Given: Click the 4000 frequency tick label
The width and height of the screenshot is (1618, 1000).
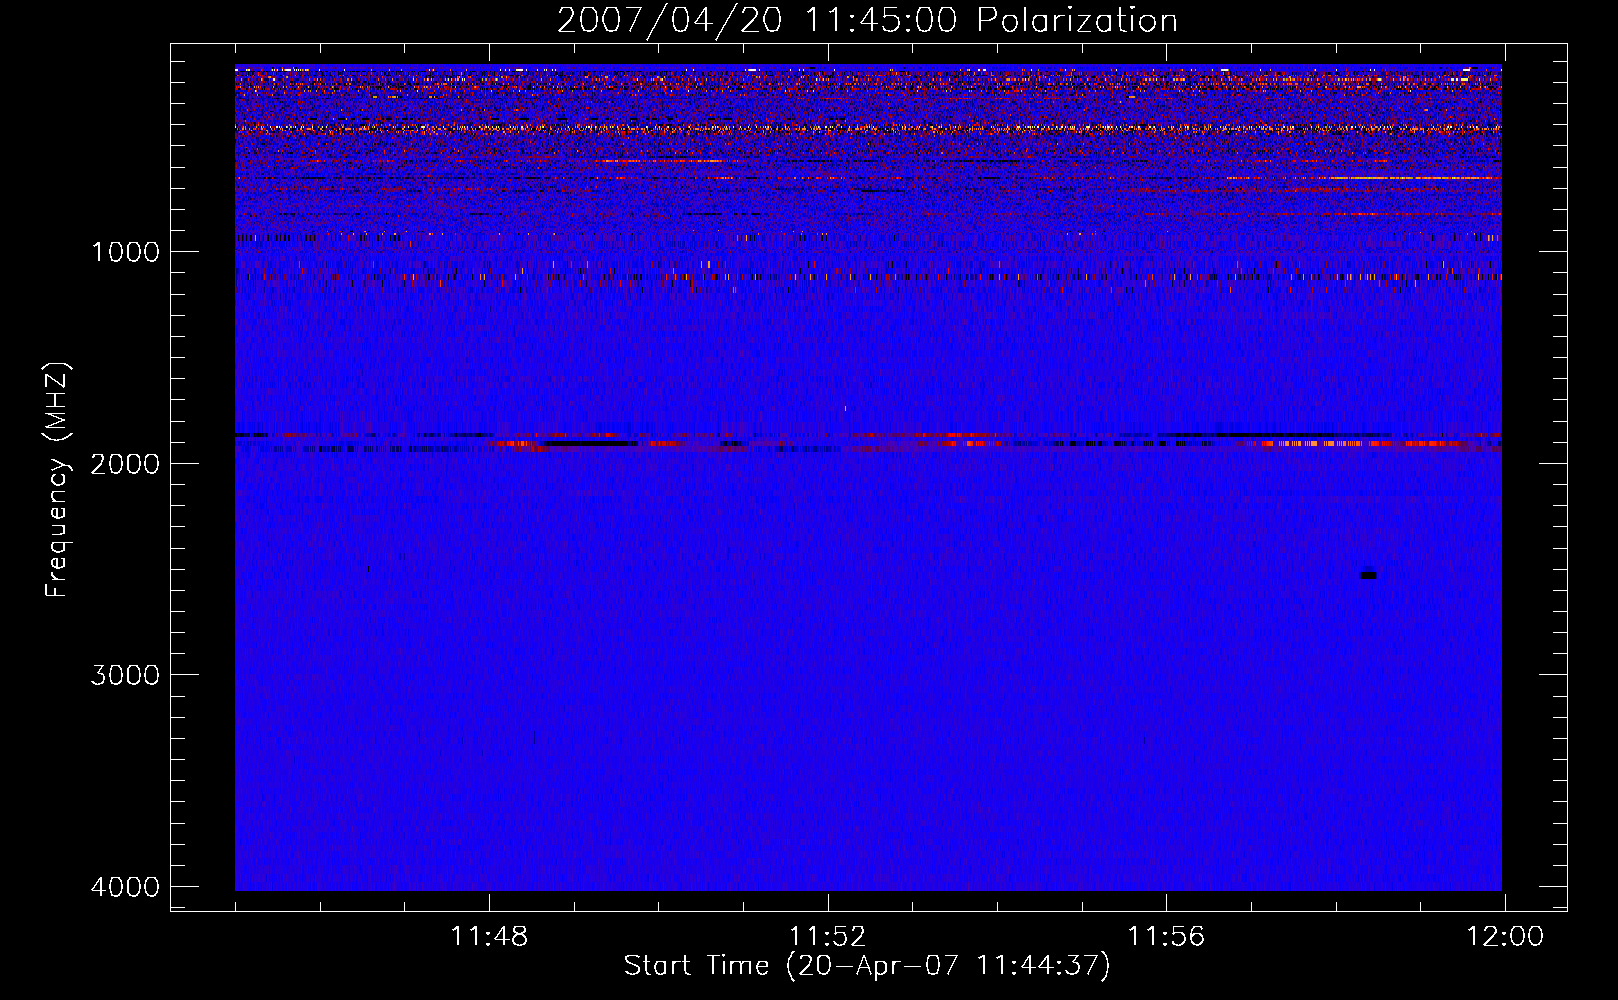Looking at the screenshot, I should 125,887.
